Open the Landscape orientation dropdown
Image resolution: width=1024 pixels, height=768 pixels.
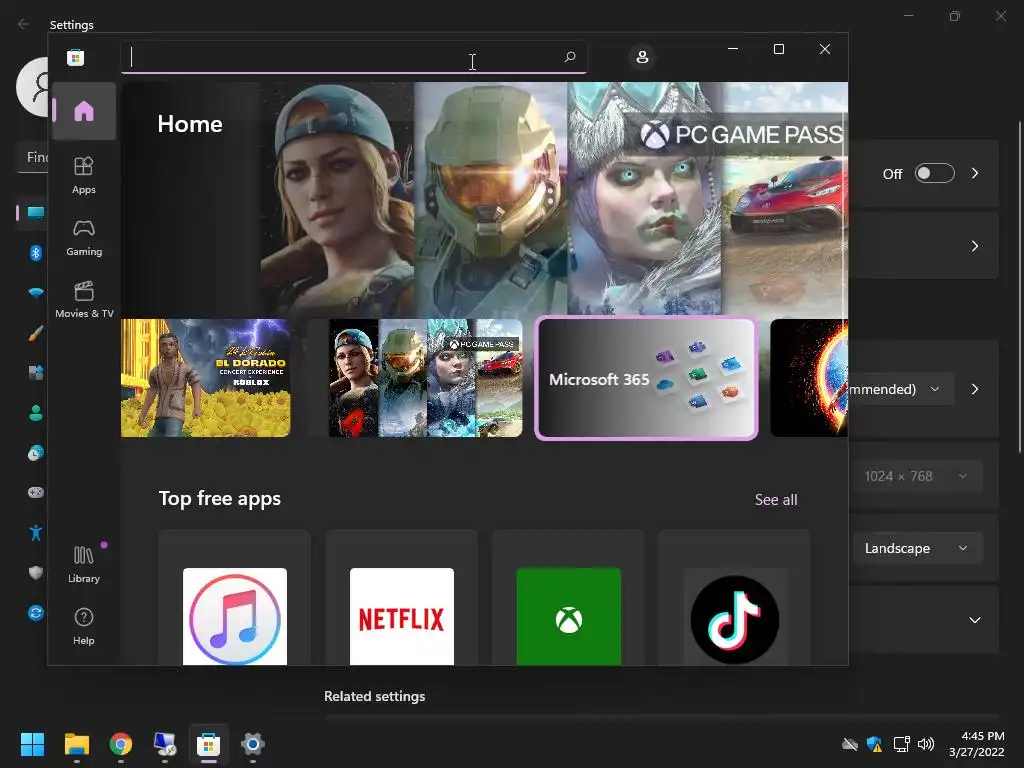[x=917, y=549]
